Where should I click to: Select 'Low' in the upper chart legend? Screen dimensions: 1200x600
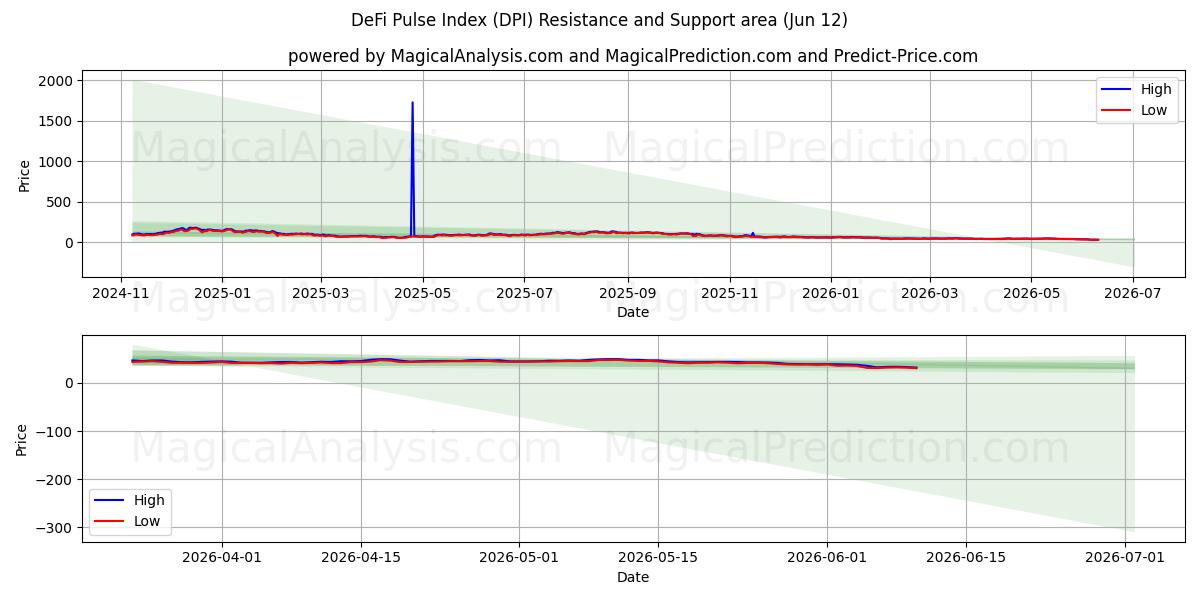(1154, 110)
